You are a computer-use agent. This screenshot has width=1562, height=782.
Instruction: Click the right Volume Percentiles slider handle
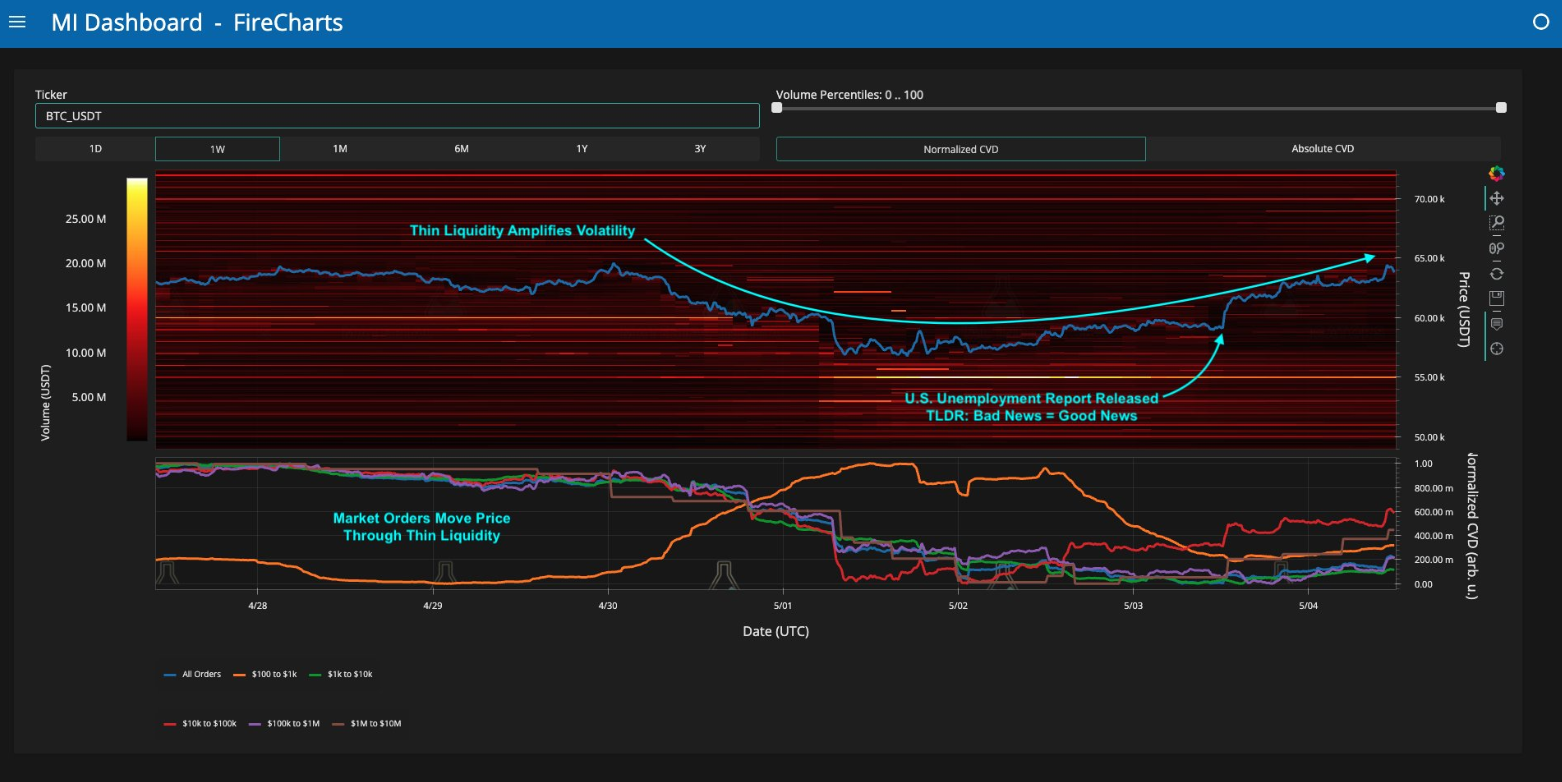coord(1500,108)
